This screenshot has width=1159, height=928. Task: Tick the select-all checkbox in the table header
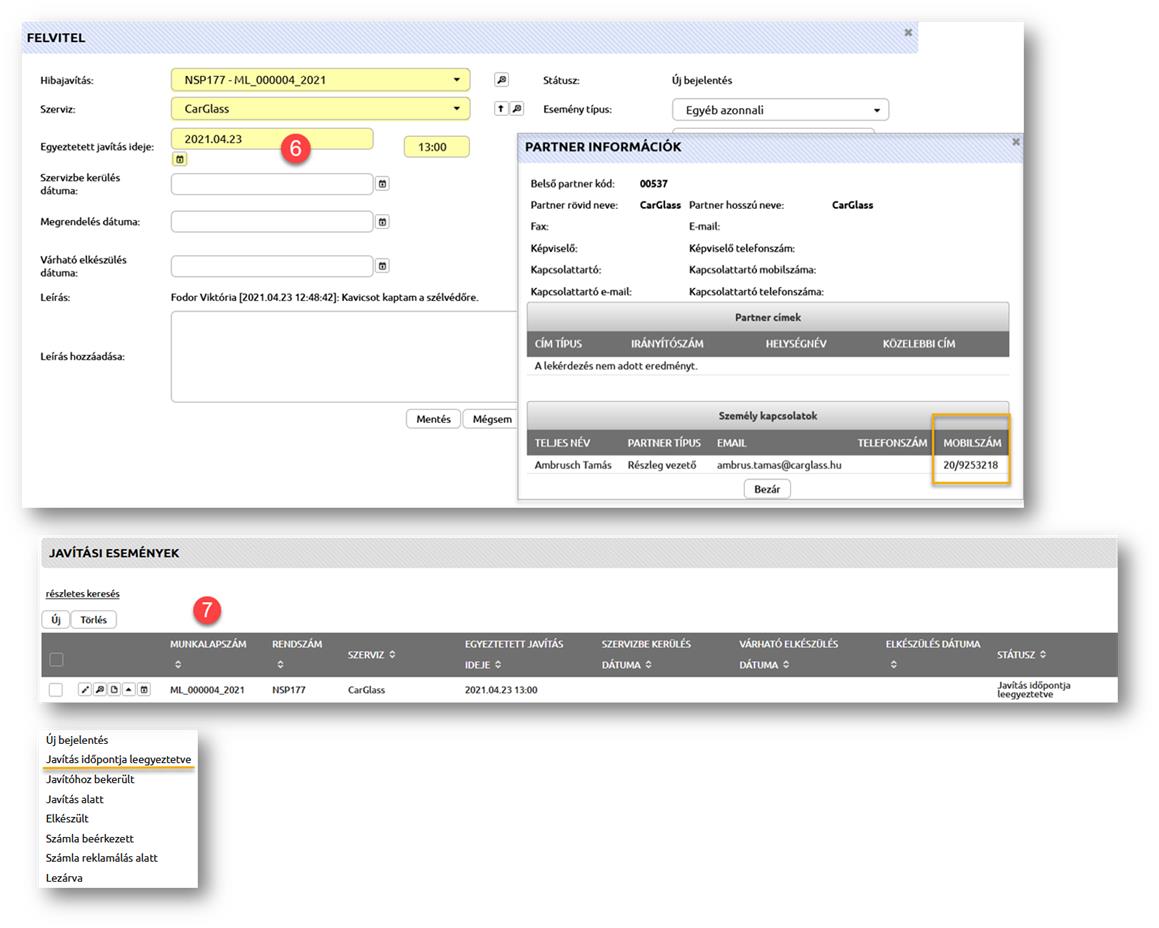[56, 659]
